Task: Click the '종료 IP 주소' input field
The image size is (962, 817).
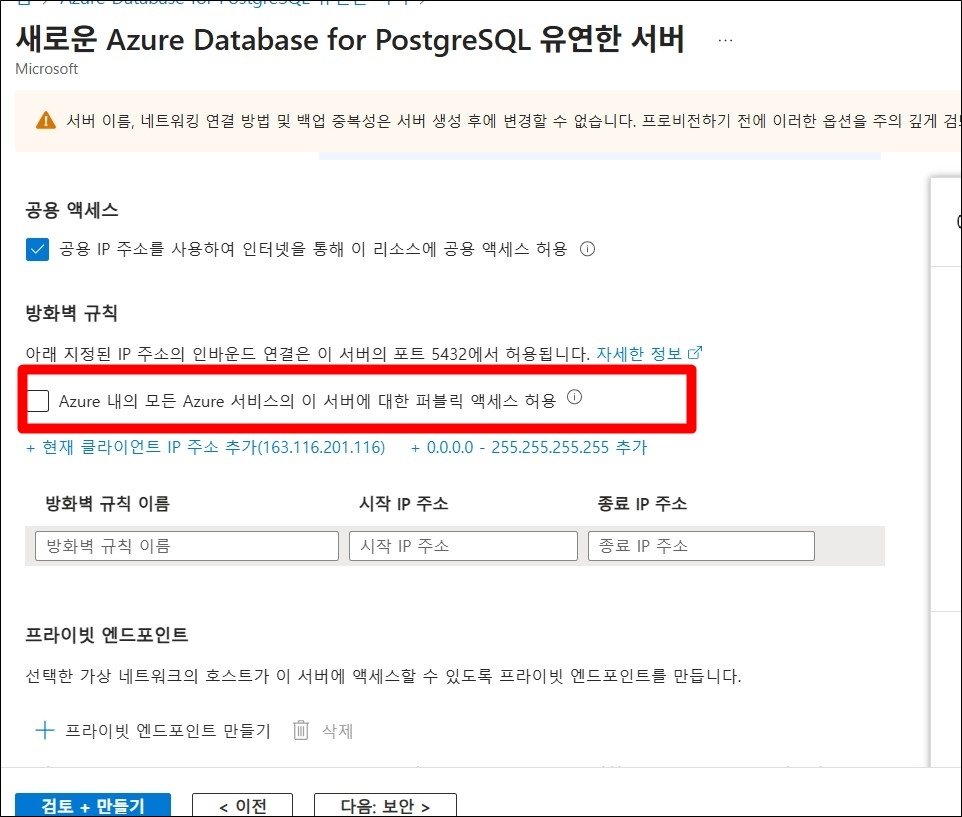Action: [701, 546]
